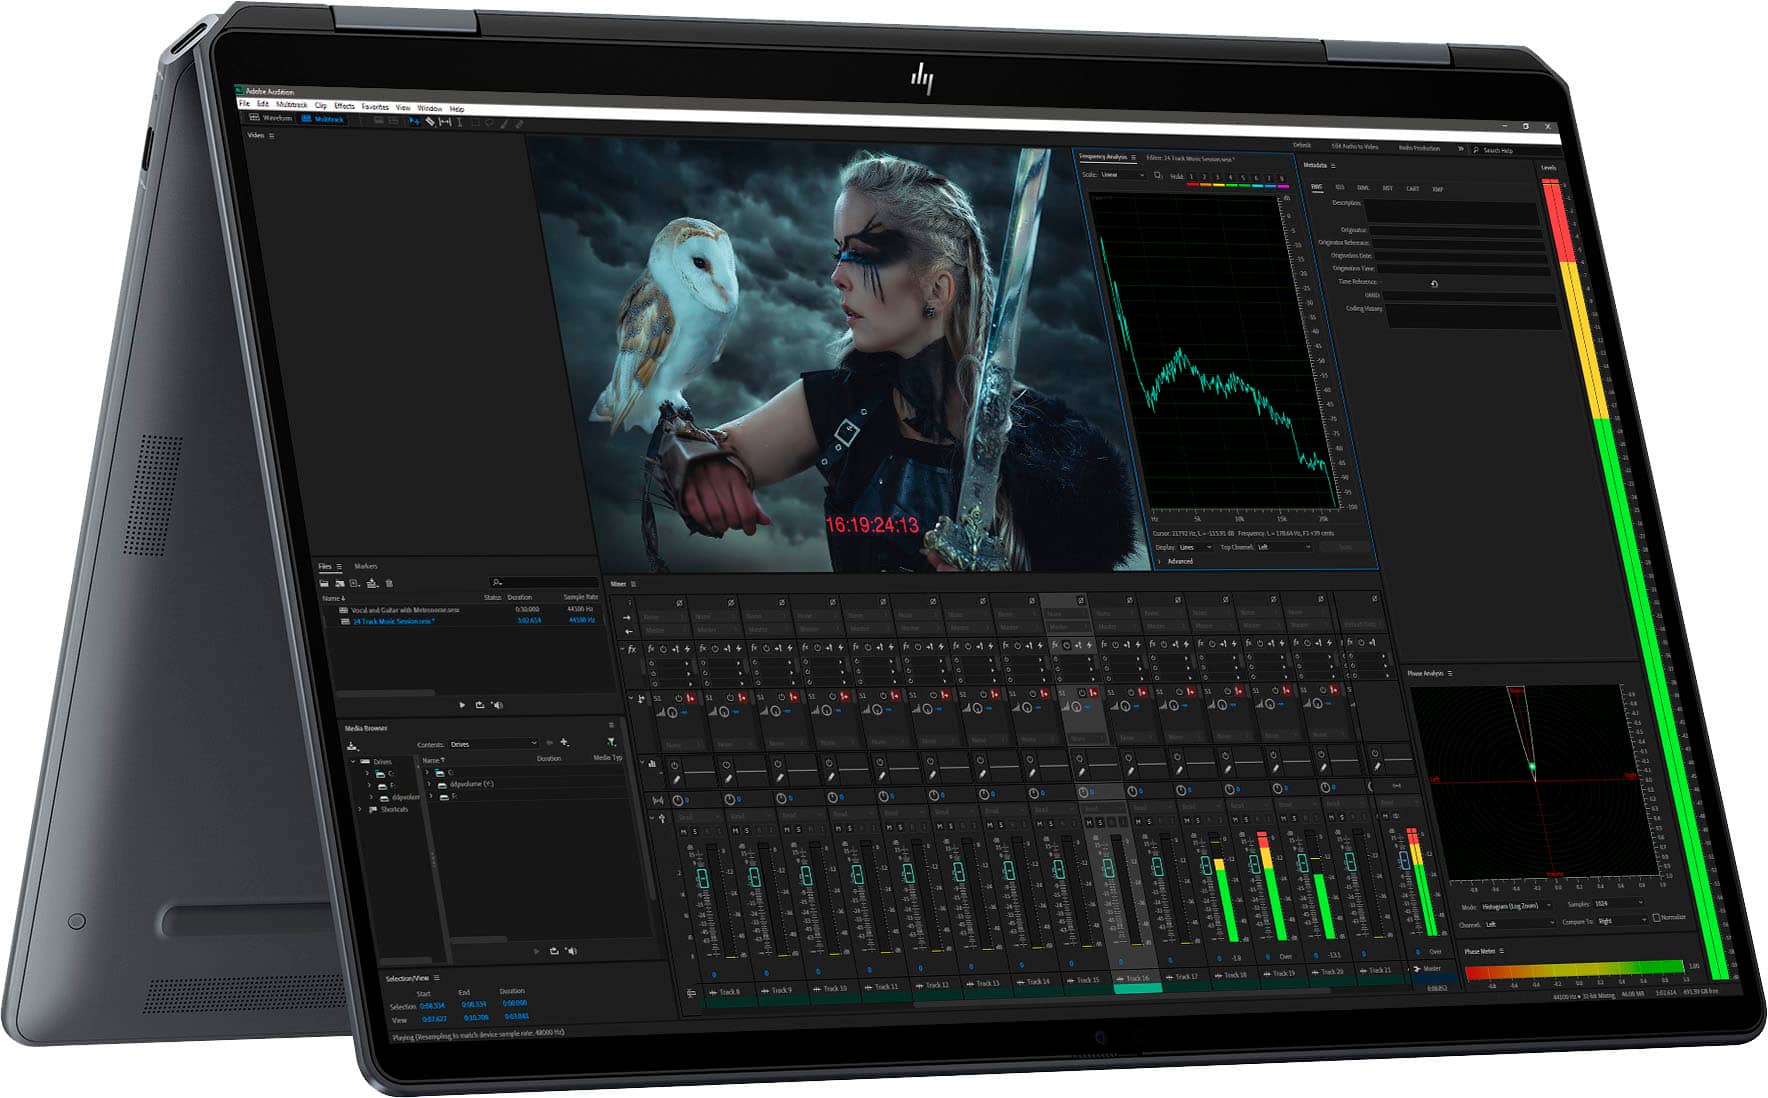Solo the first mixer track

point(695,832)
